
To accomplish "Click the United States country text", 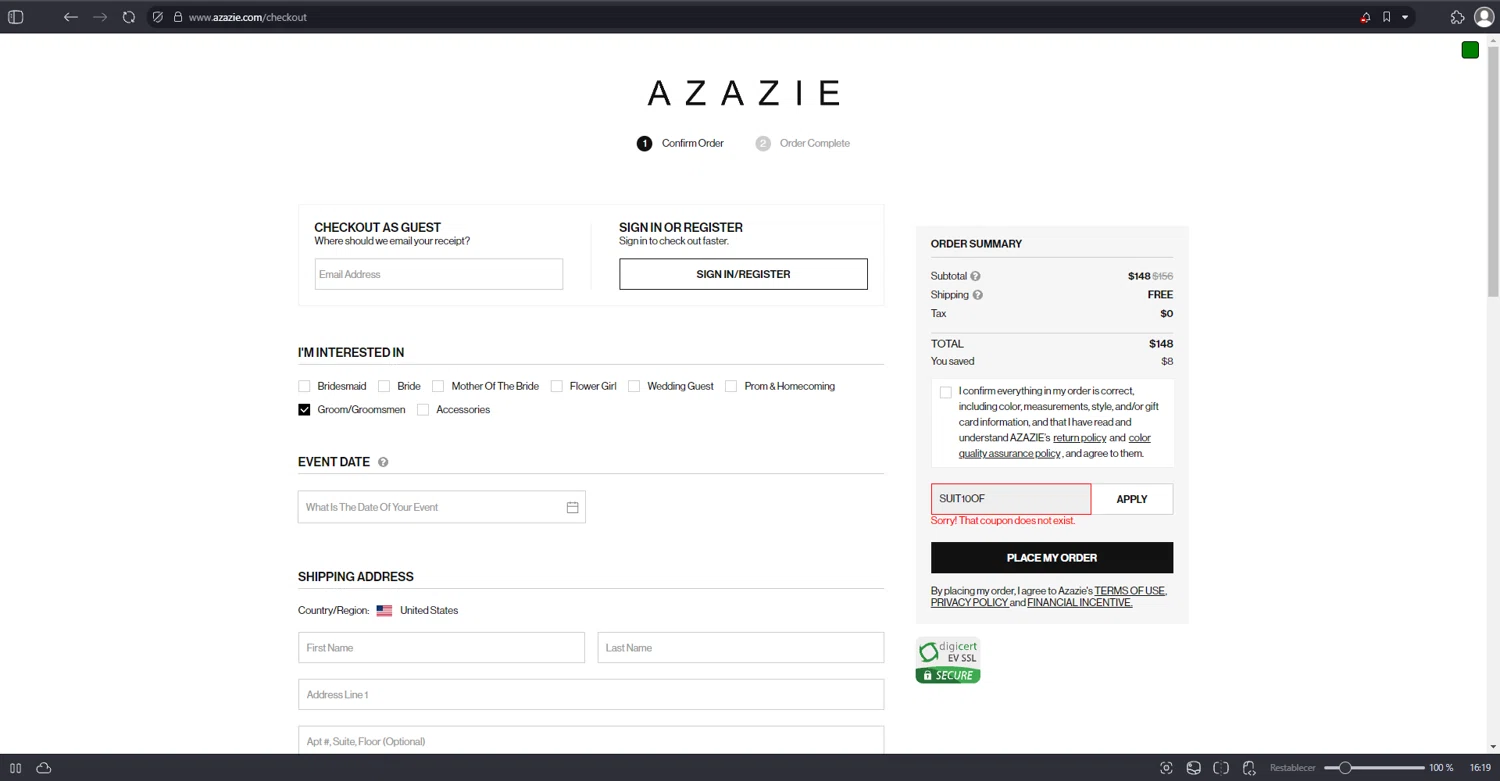I will pyautogui.click(x=429, y=610).
